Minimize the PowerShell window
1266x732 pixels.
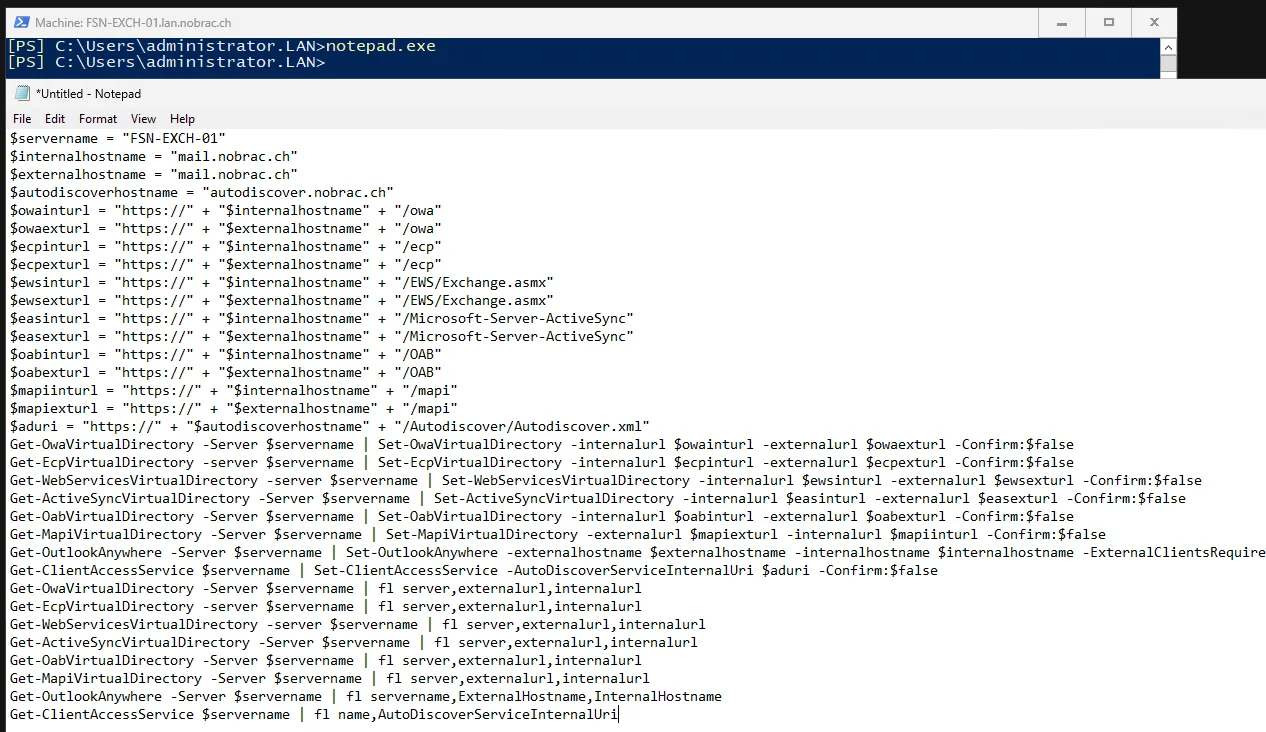coord(1062,22)
